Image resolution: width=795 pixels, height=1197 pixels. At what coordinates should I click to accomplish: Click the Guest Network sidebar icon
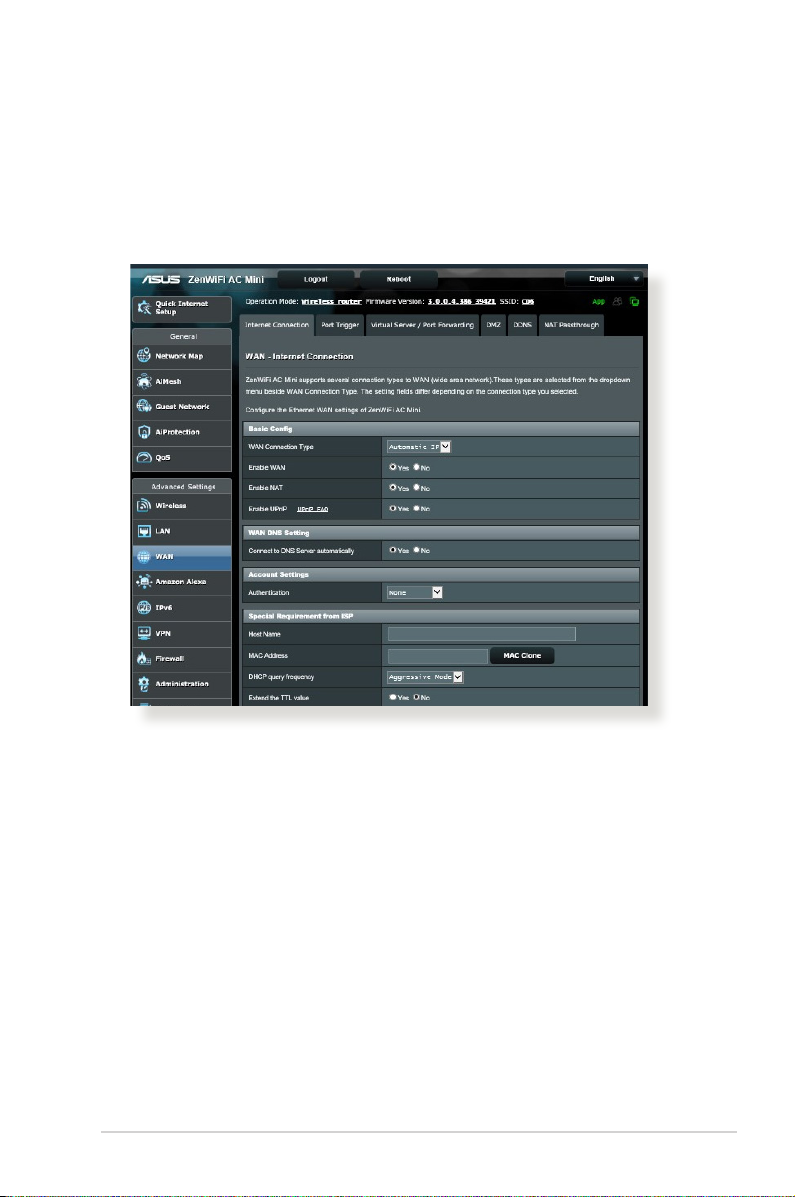(x=144, y=406)
